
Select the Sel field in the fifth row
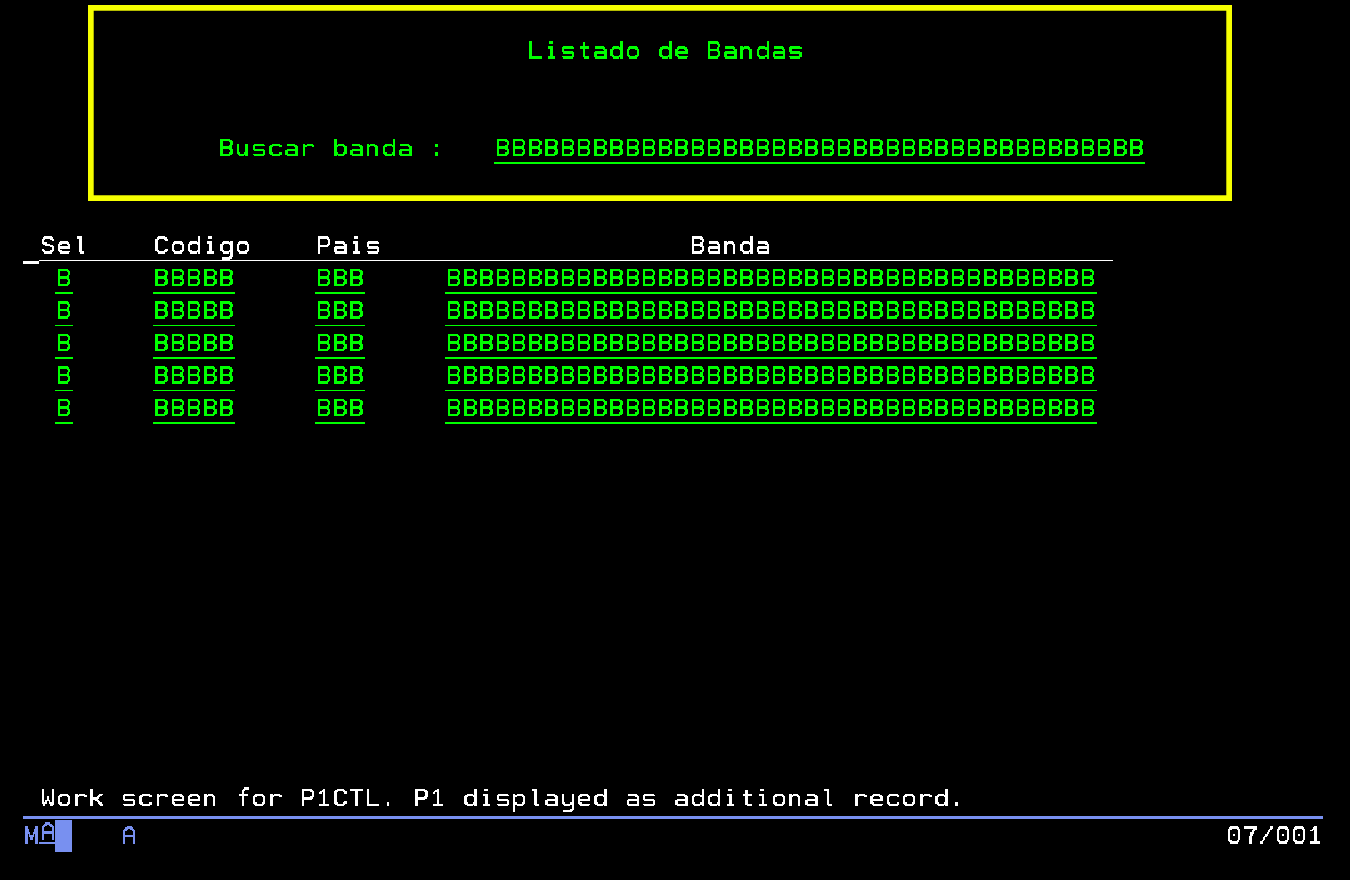click(64, 408)
